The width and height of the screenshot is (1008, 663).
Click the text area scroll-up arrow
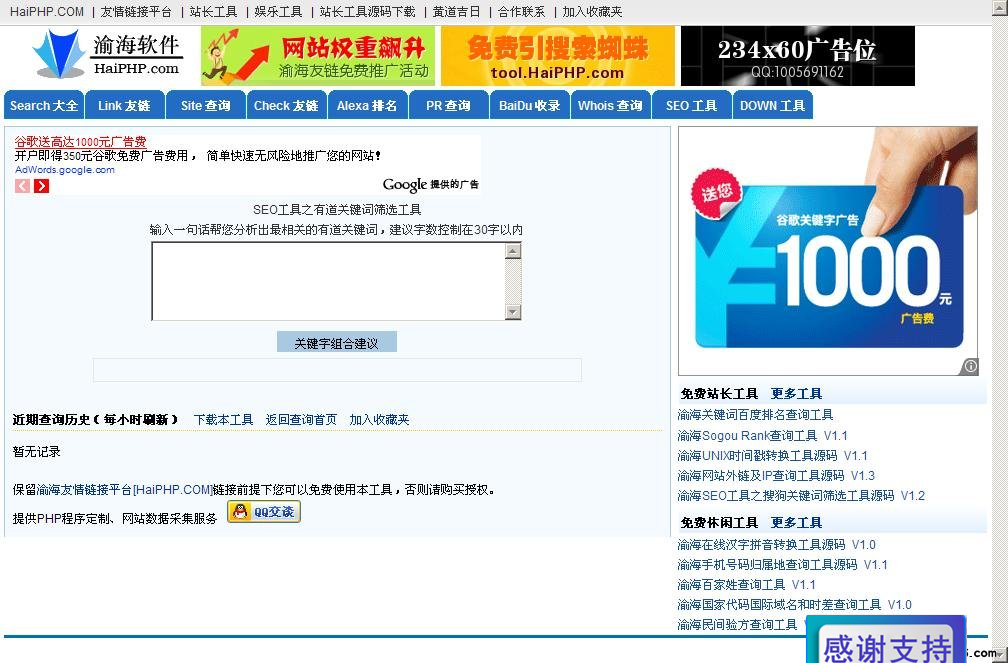click(x=513, y=251)
